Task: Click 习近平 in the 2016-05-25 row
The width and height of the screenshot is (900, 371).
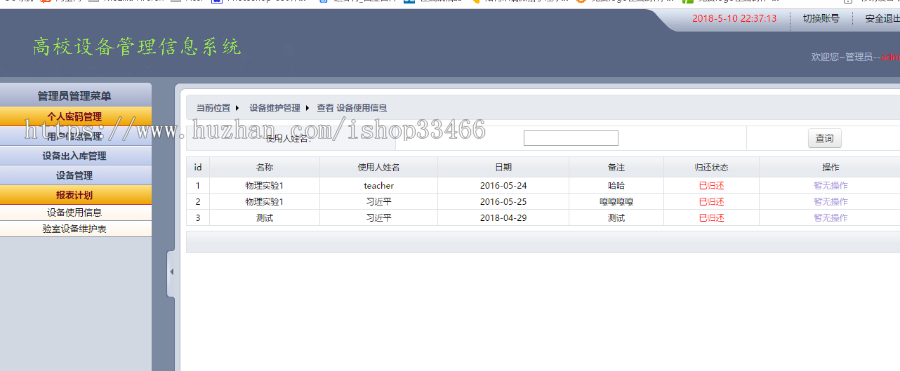Action: coord(379,202)
